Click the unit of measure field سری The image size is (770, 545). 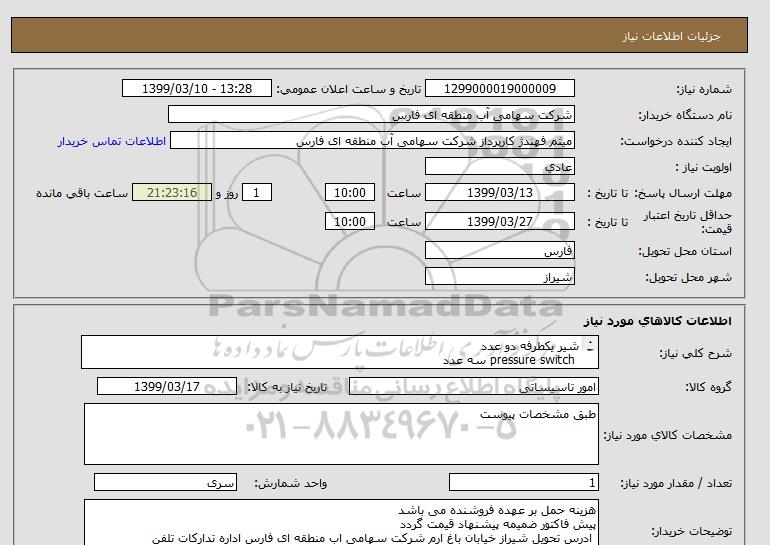tap(165, 482)
